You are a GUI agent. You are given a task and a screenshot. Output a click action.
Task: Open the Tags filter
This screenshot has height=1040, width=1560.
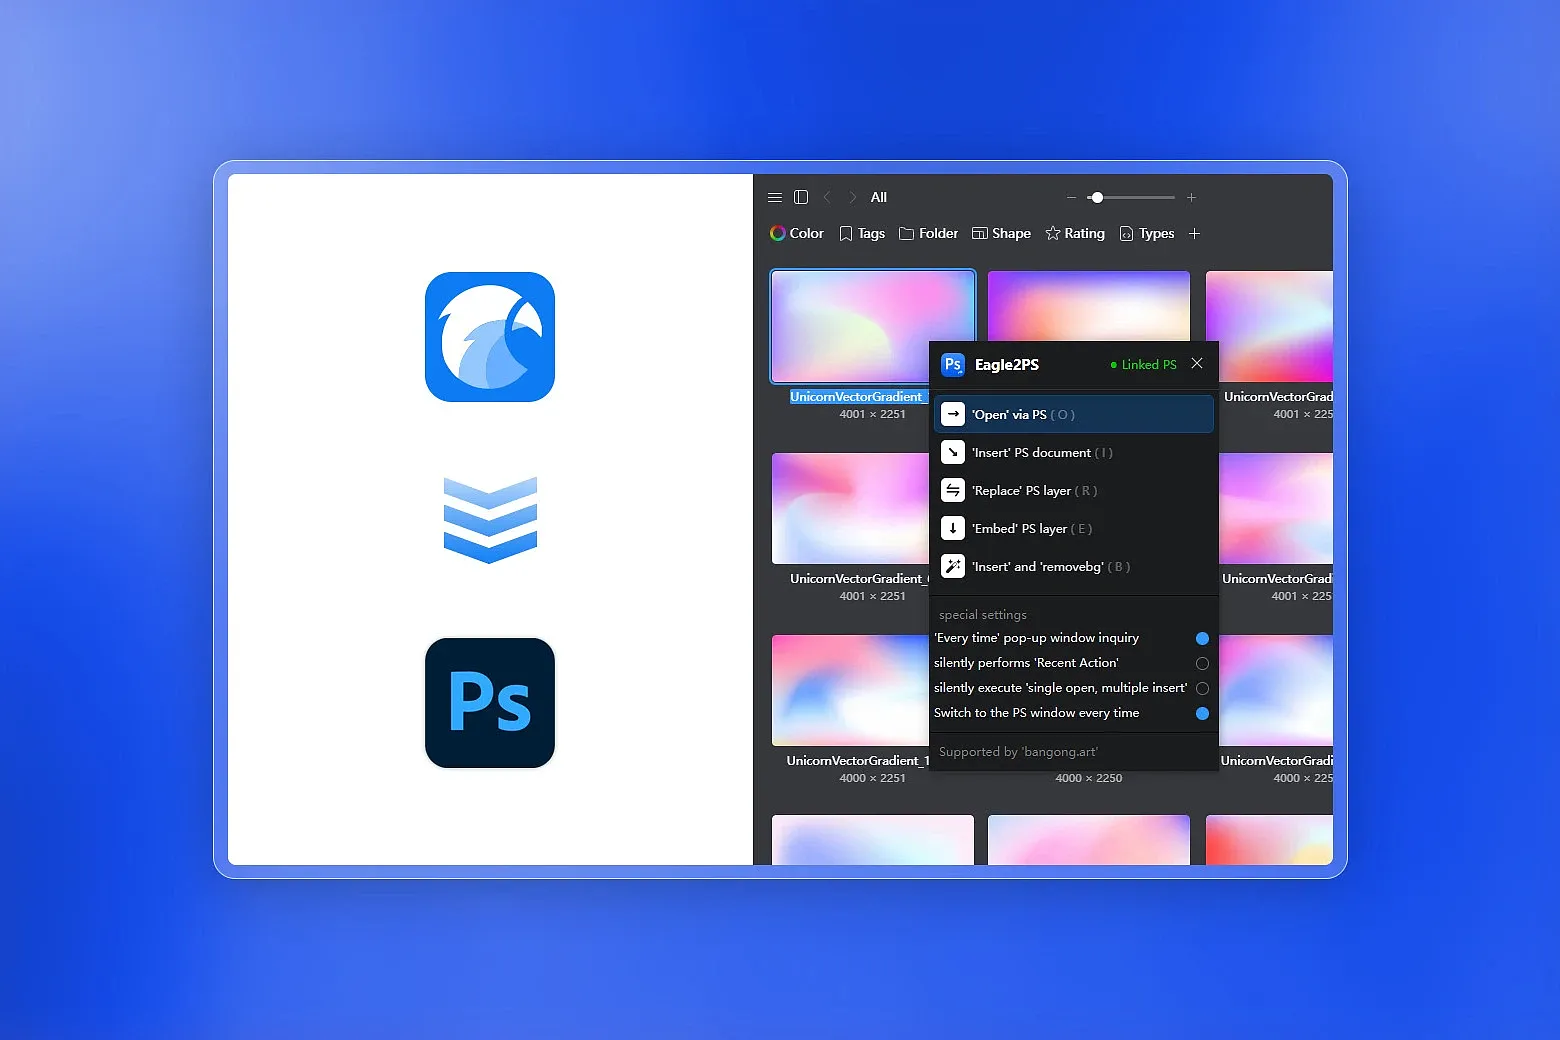862,233
